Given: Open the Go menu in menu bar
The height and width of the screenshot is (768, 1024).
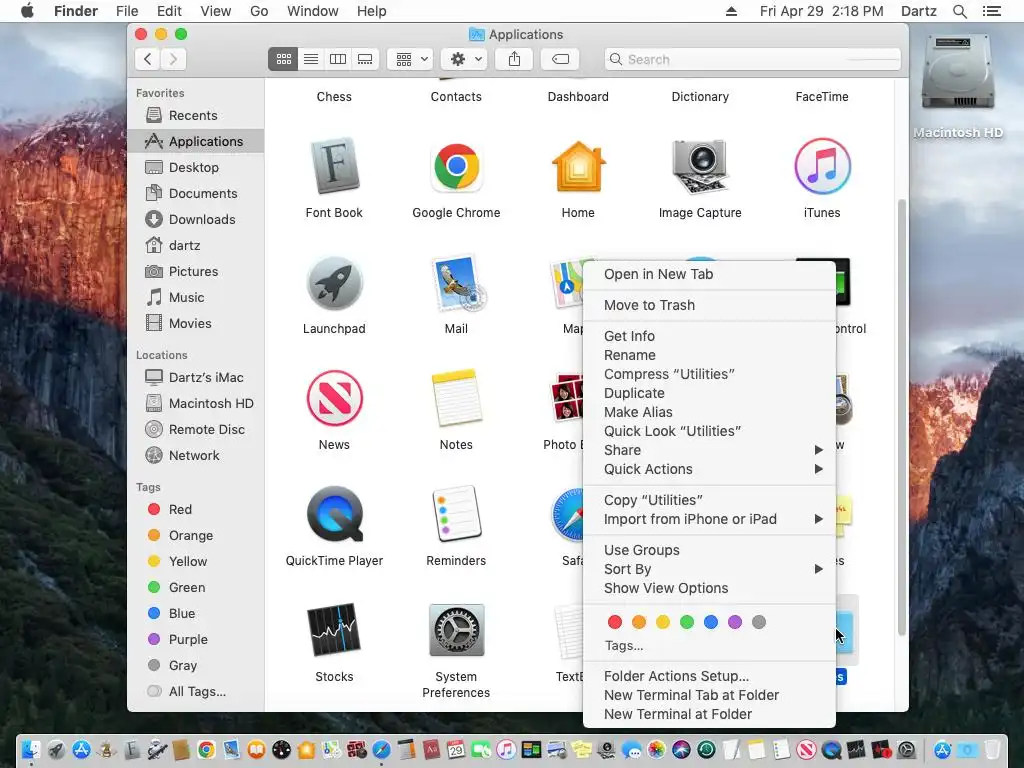Looking at the screenshot, I should 259,11.
